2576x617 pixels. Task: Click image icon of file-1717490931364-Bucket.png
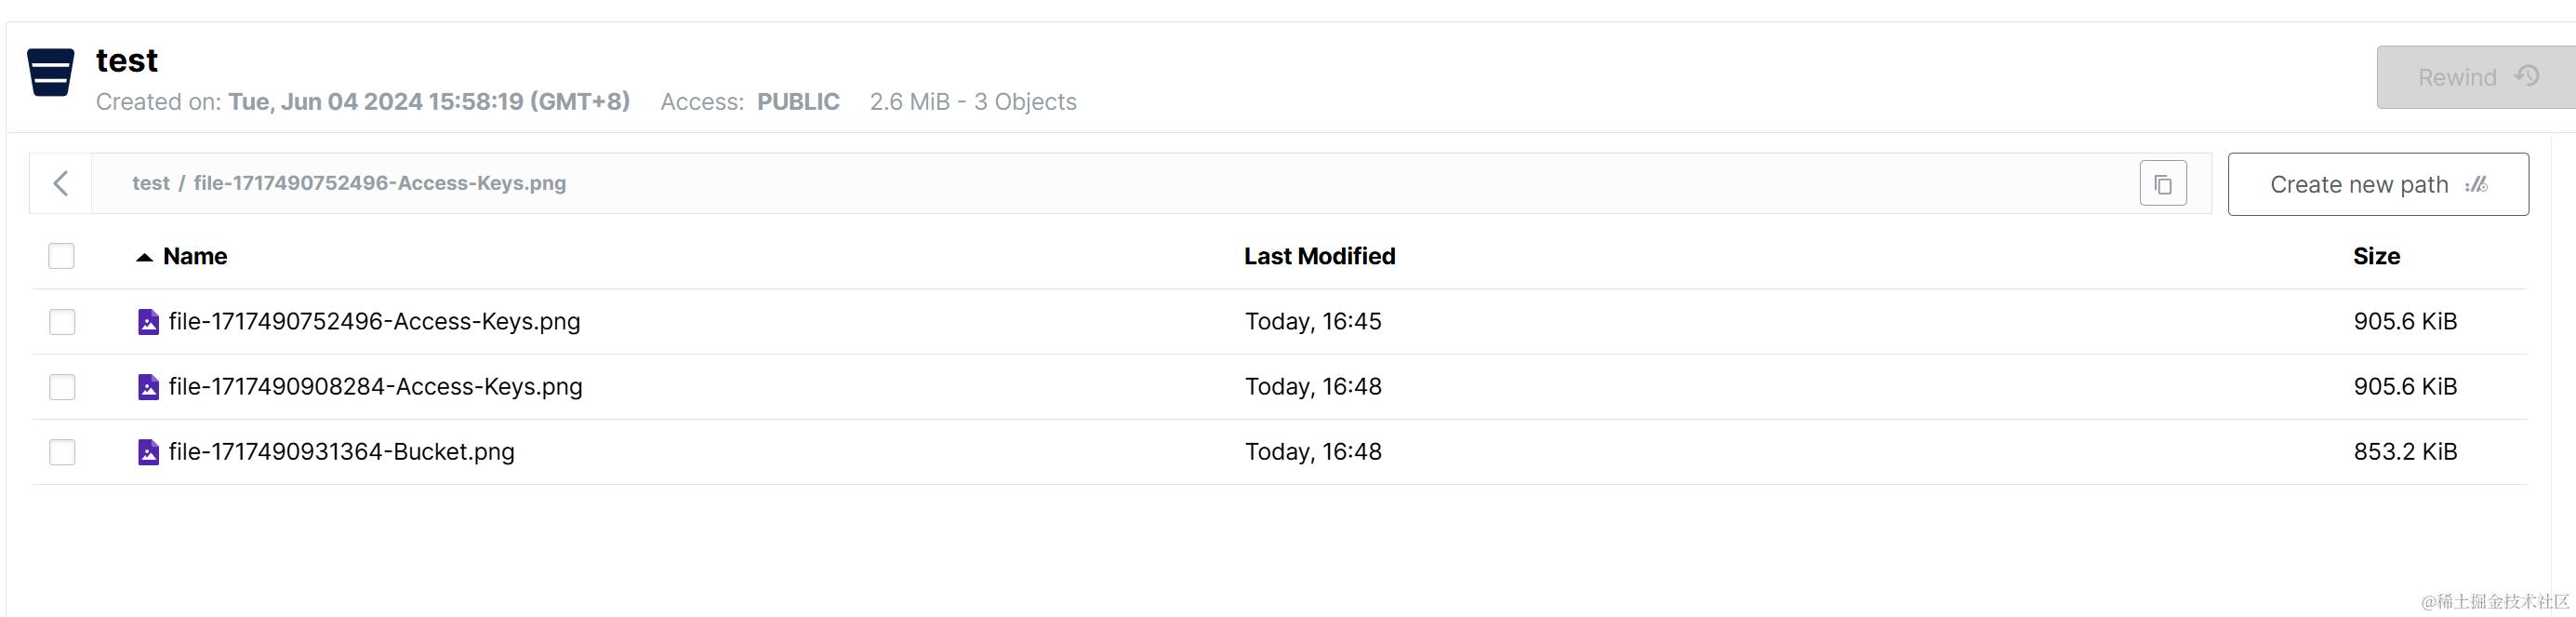tap(148, 452)
